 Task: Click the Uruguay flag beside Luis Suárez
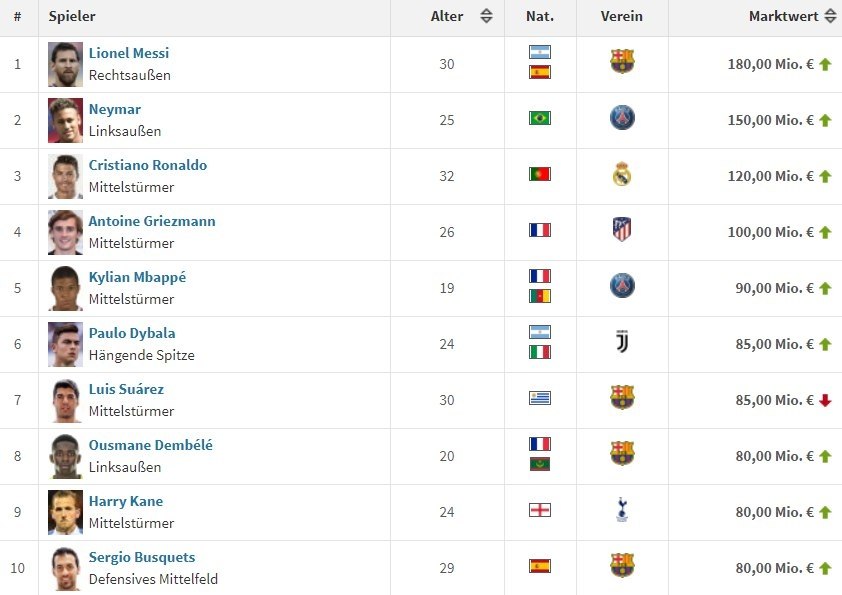pyautogui.click(x=540, y=398)
